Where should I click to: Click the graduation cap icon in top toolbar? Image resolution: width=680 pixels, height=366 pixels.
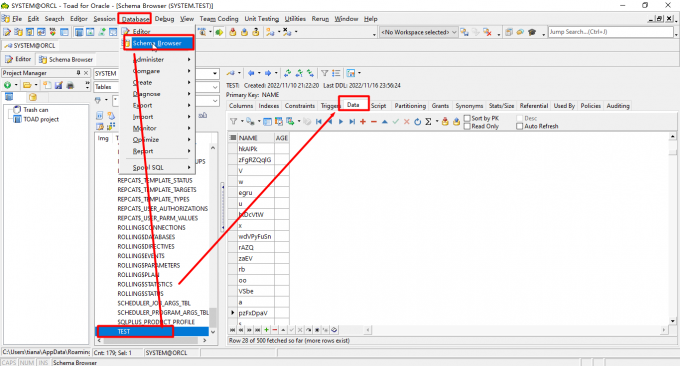coord(532,32)
